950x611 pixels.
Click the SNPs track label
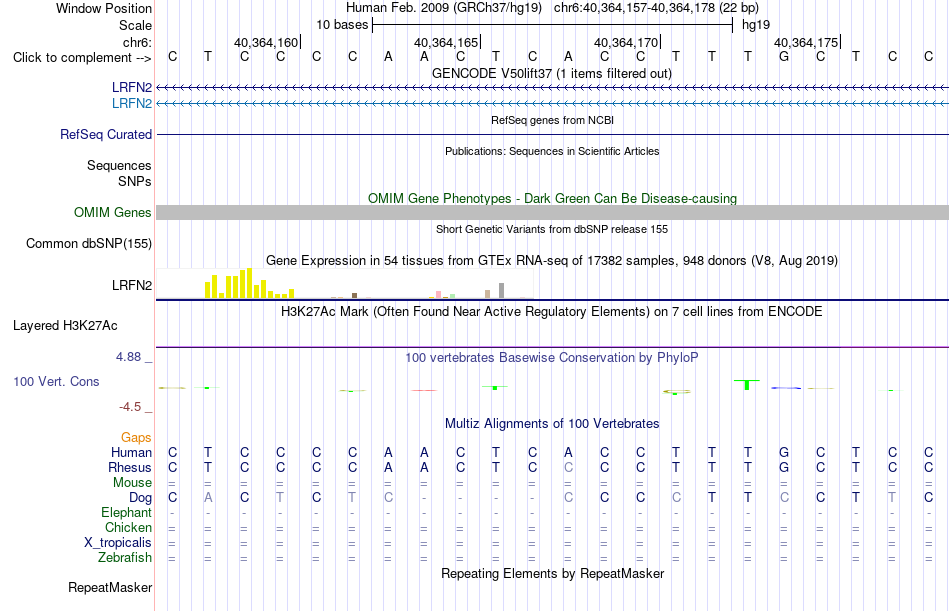pyautogui.click(x=135, y=181)
